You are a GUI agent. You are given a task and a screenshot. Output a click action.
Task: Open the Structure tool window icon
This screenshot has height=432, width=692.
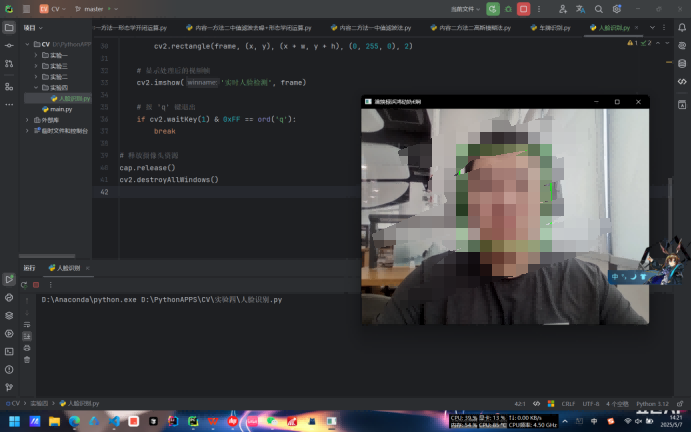(x=9, y=86)
